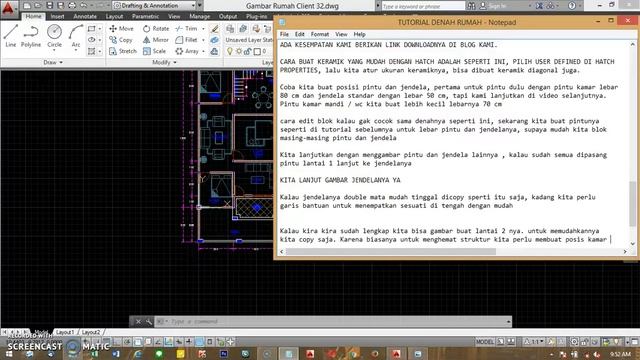
Task: Click the AutoCAD keyword search field
Action: [x=423, y=6]
